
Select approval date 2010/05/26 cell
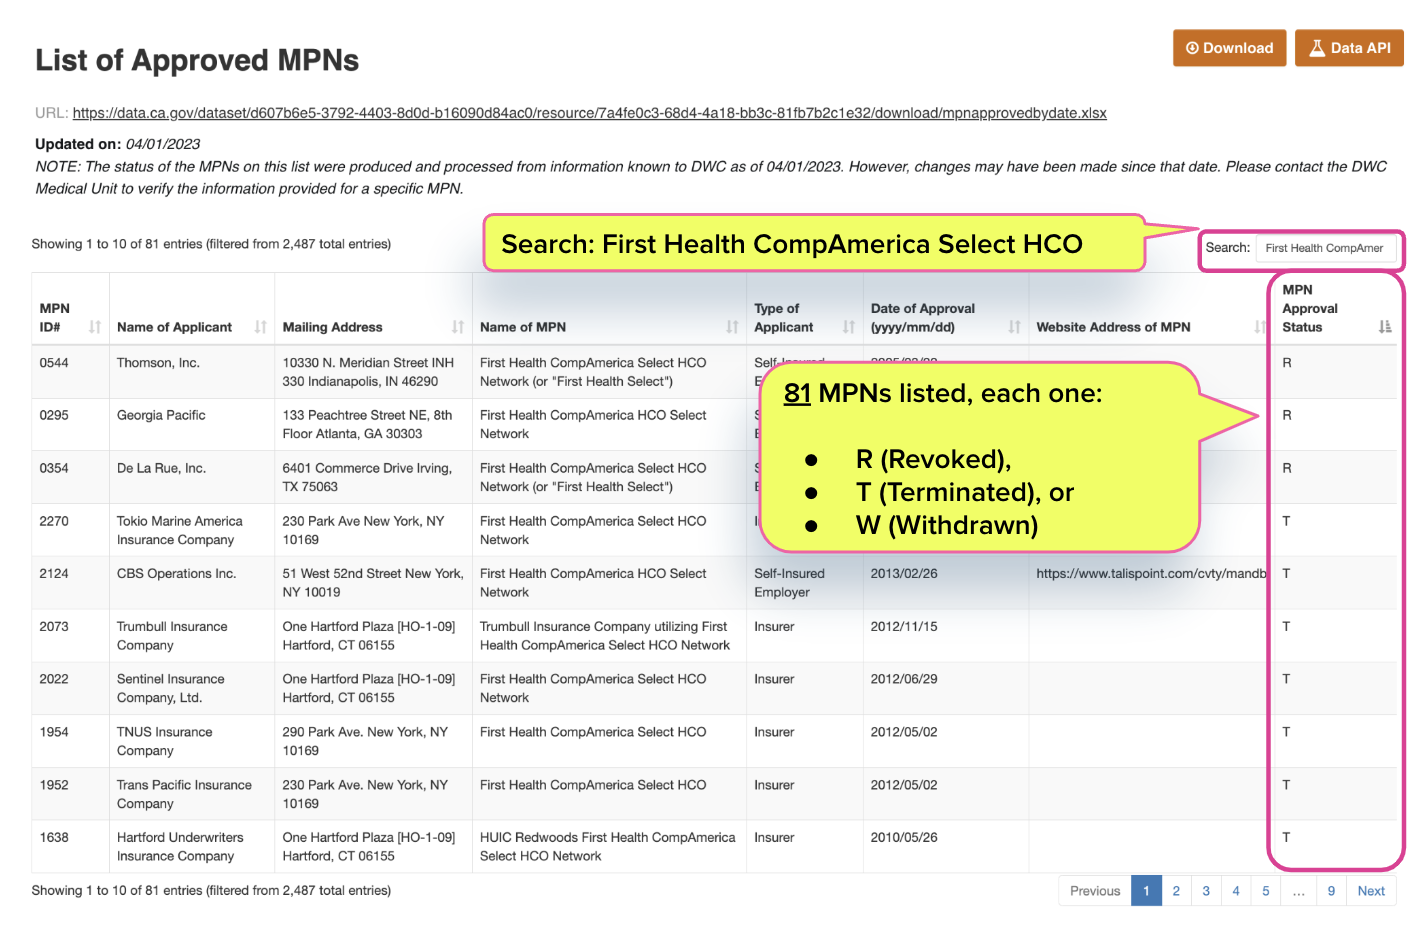pos(945,847)
